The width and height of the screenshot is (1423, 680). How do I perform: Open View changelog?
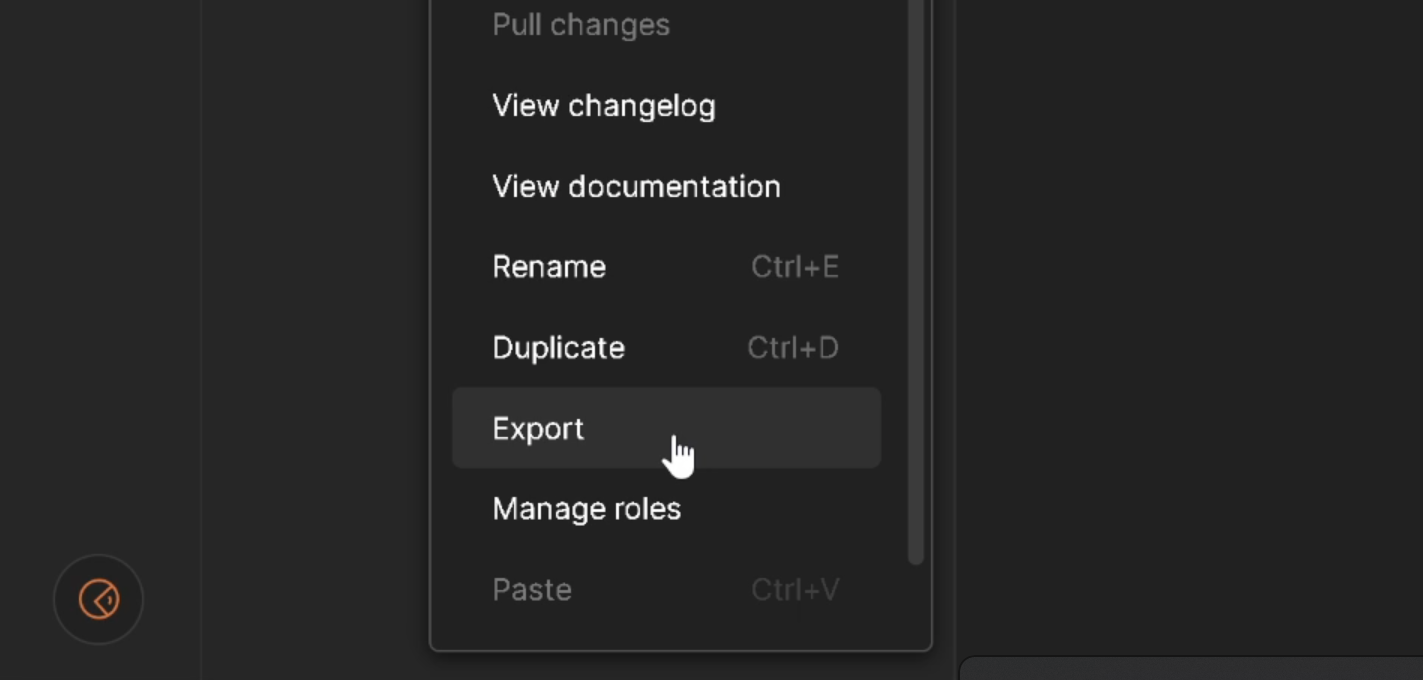pyautogui.click(x=604, y=105)
